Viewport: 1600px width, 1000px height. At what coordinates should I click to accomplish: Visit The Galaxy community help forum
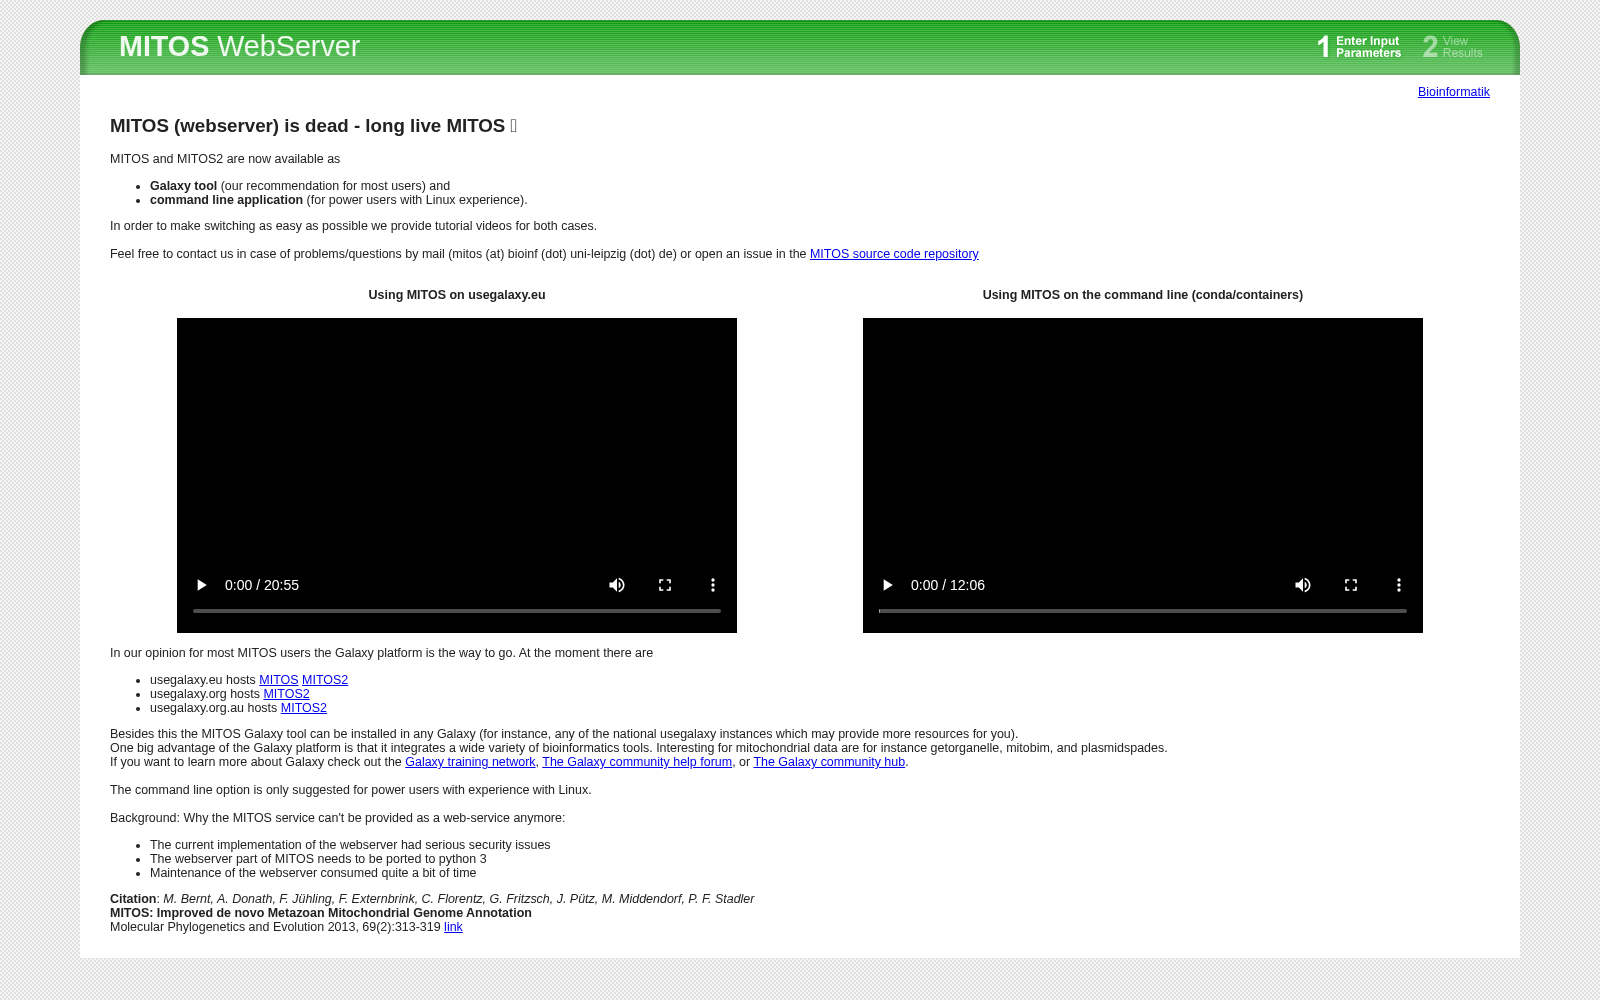coord(637,762)
